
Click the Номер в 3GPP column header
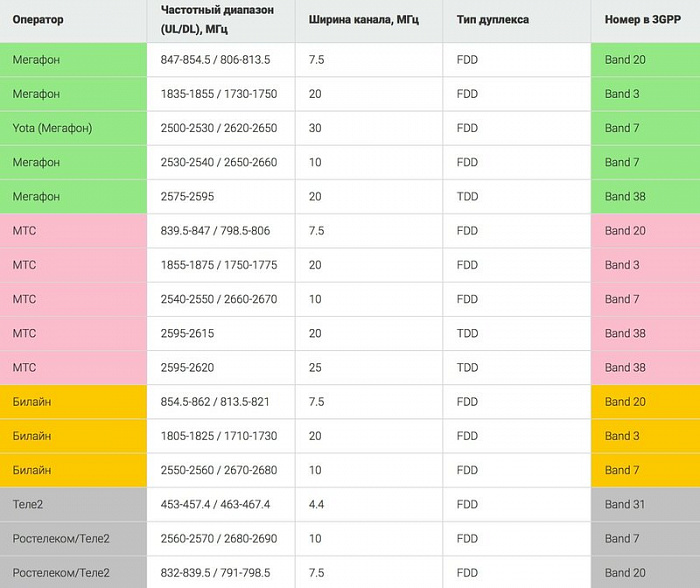646,21
